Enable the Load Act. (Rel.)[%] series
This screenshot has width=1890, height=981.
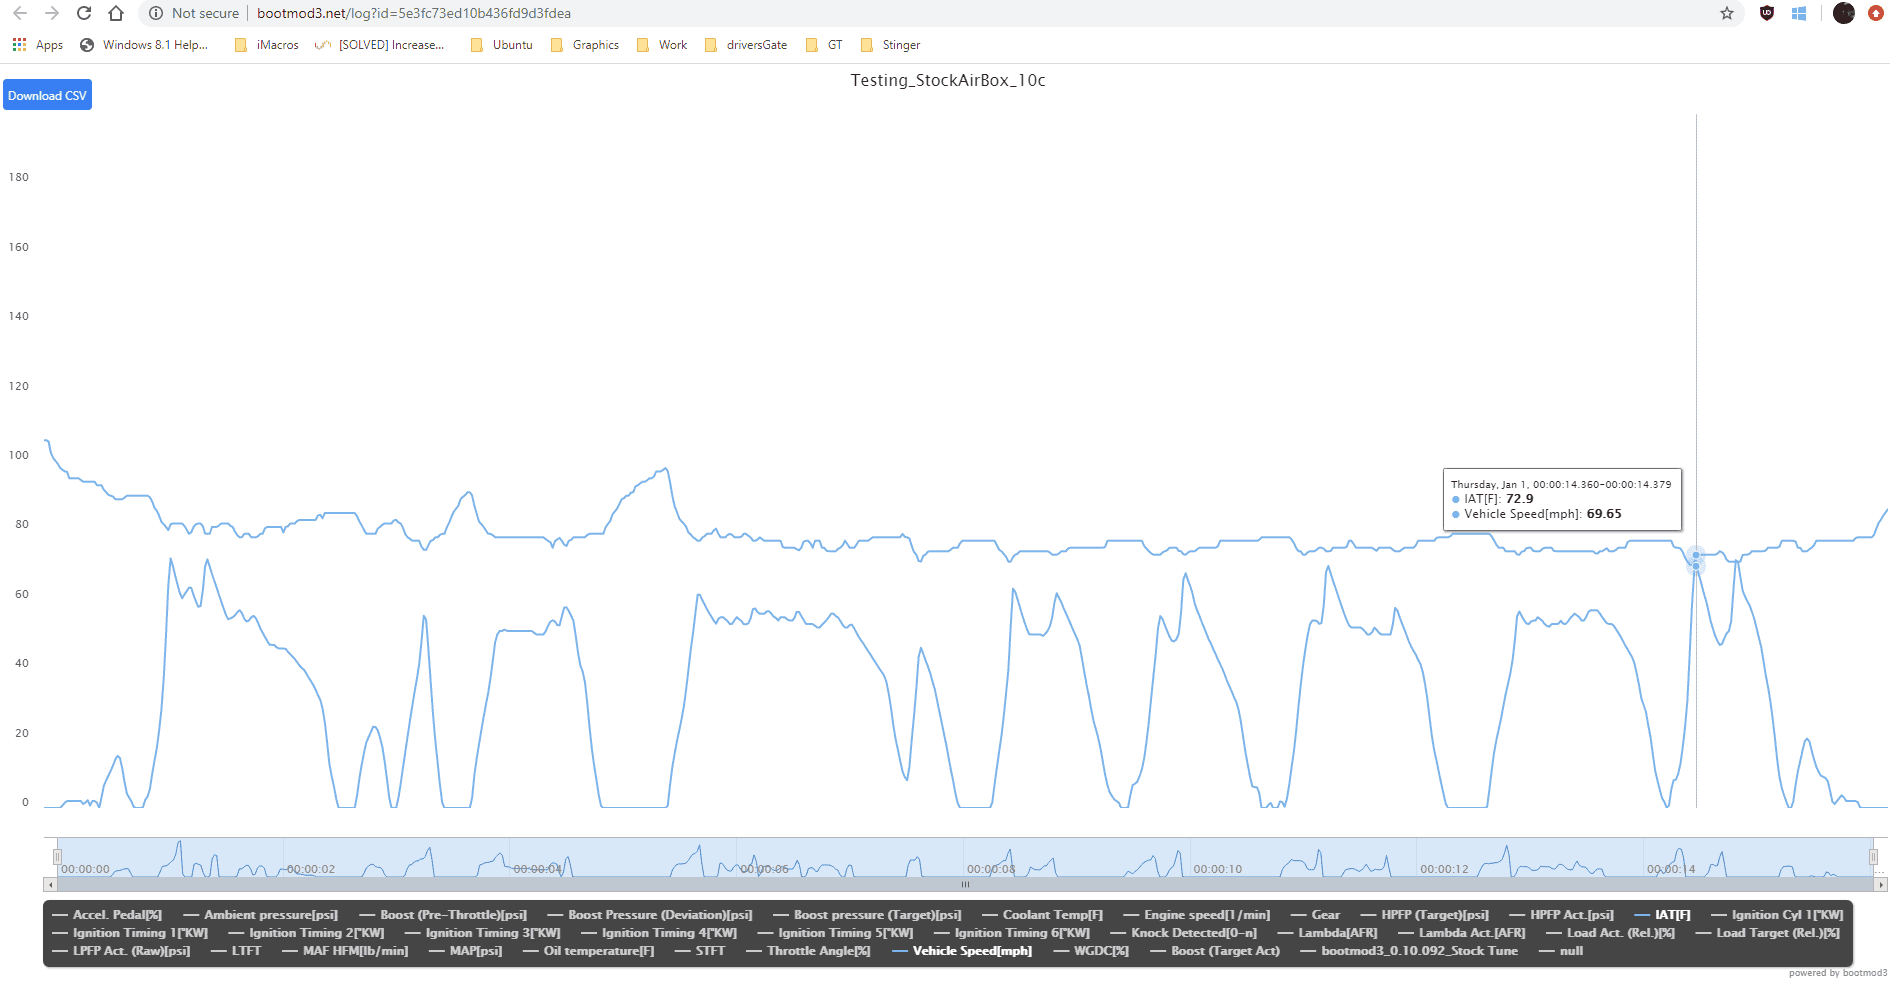[1611, 933]
